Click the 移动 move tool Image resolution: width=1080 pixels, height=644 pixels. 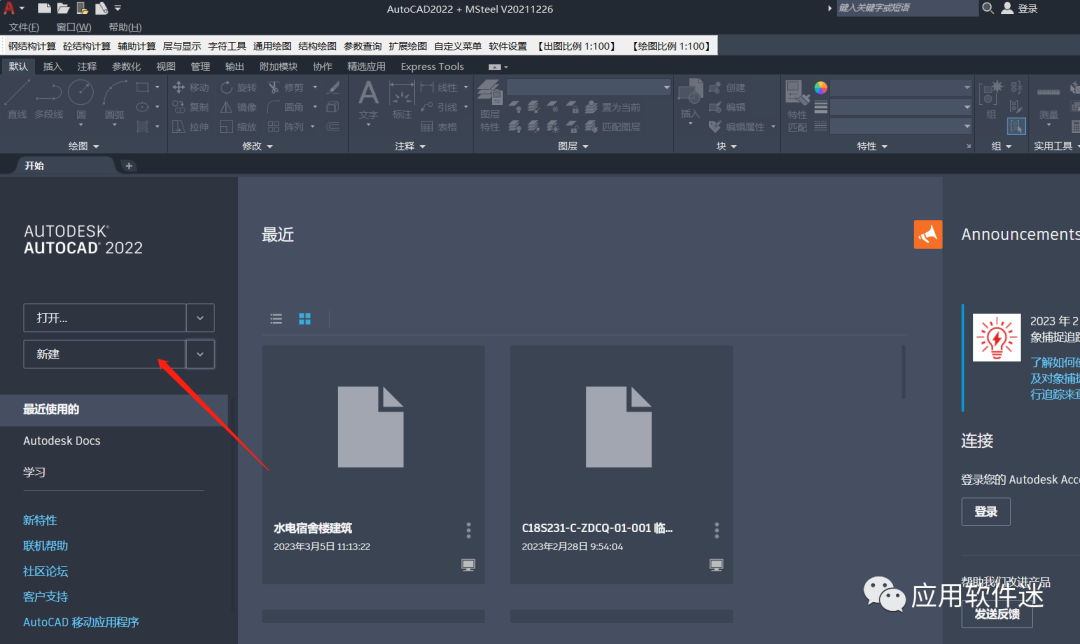coord(191,87)
